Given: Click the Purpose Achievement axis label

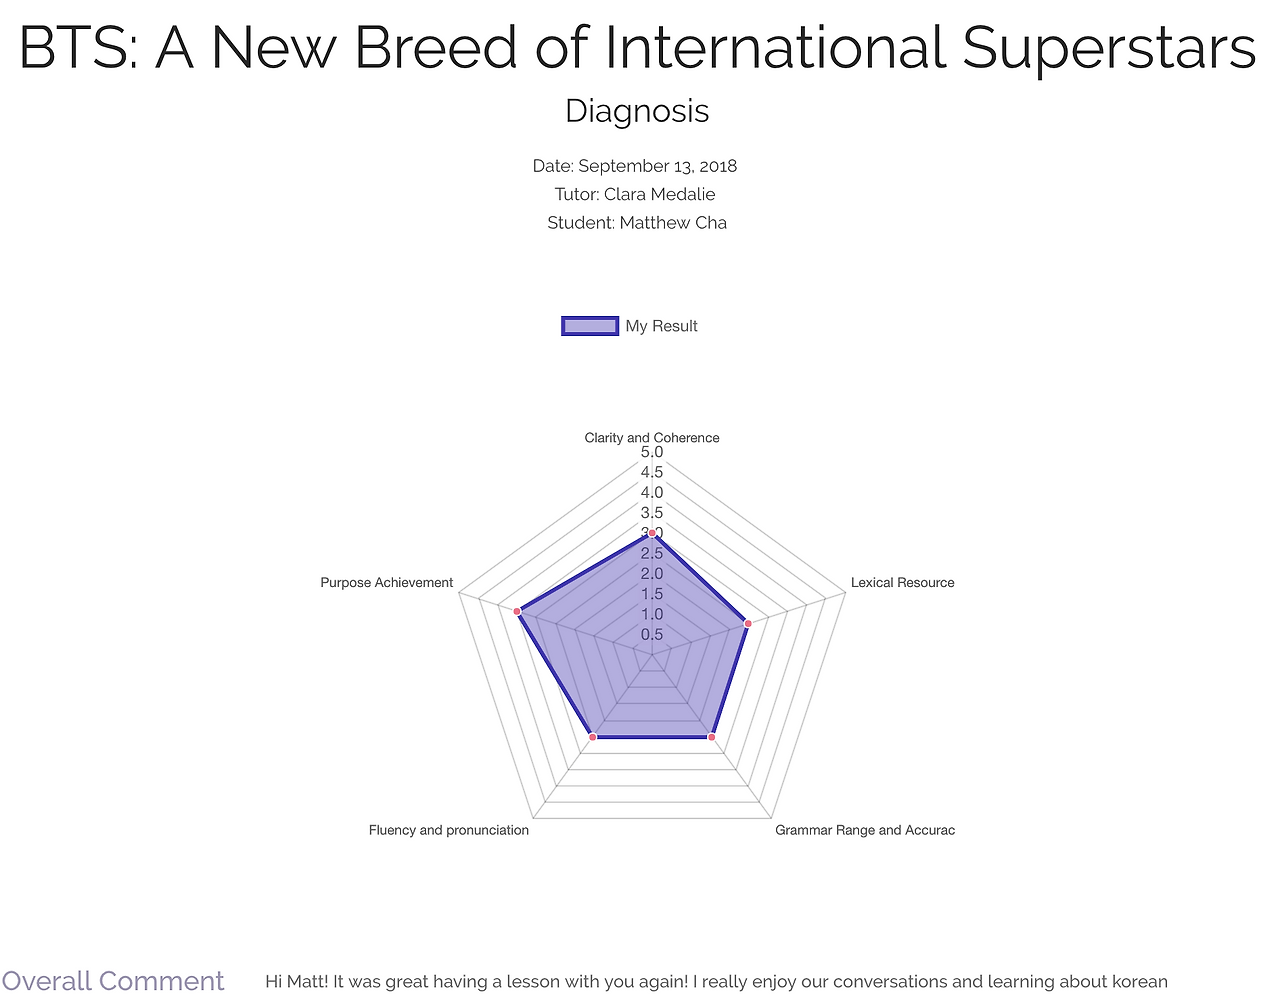Looking at the screenshot, I should coord(386,583).
